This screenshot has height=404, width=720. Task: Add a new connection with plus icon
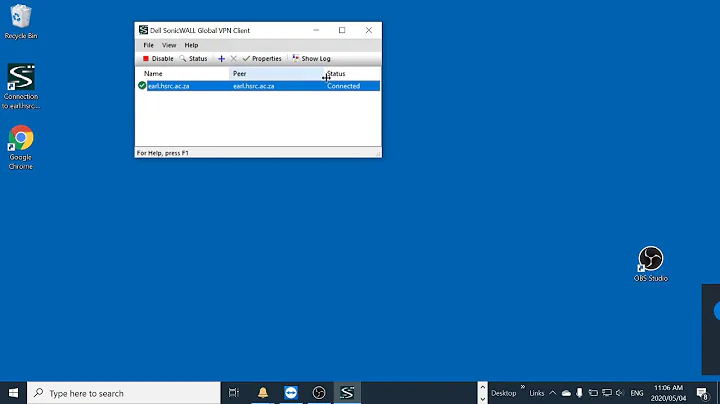(x=221, y=59)
